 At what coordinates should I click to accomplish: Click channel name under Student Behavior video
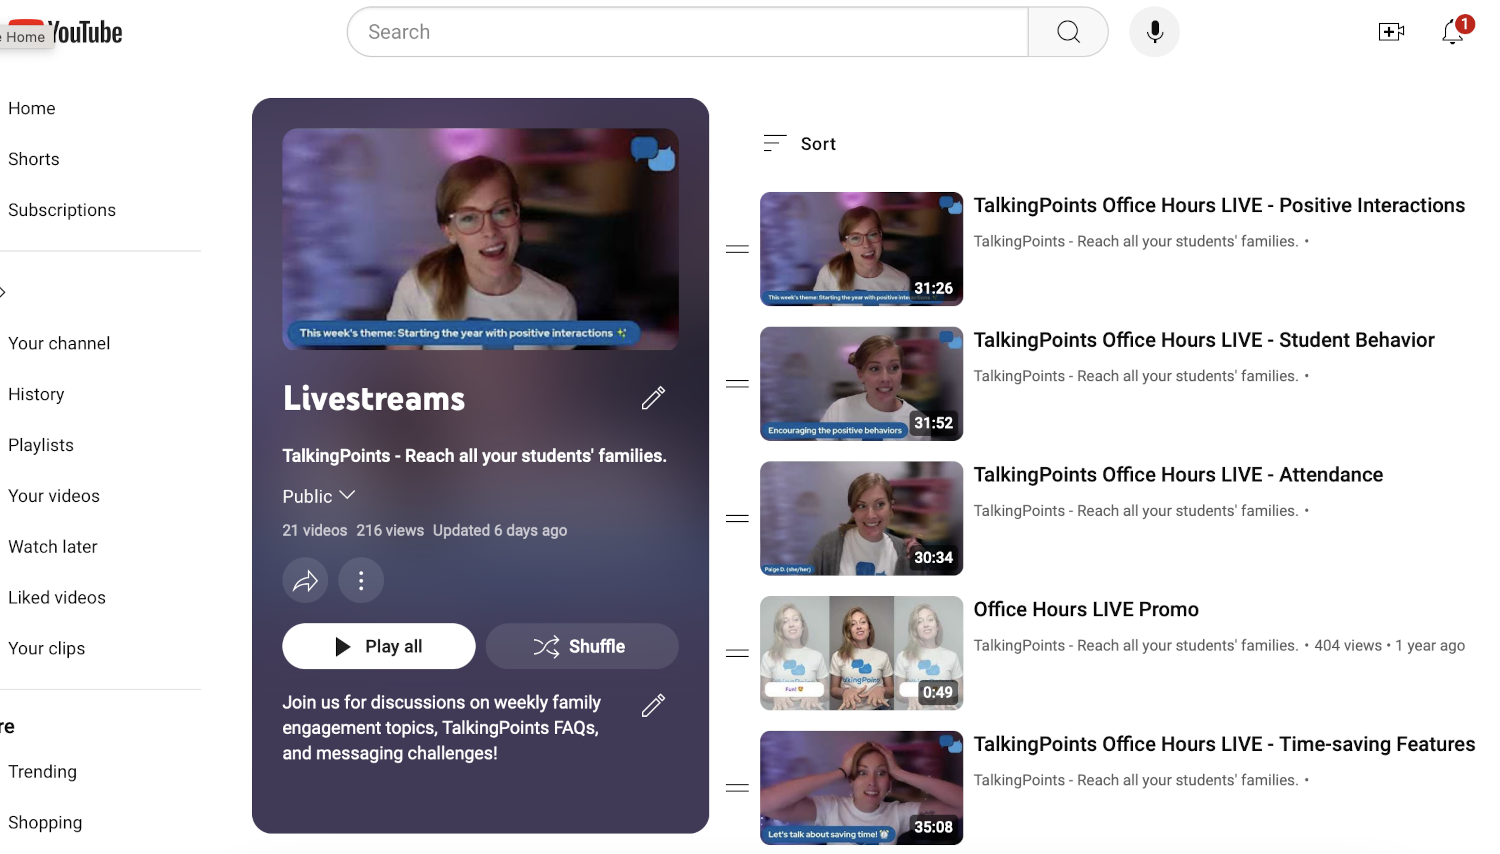click(x=1136, y=376)
